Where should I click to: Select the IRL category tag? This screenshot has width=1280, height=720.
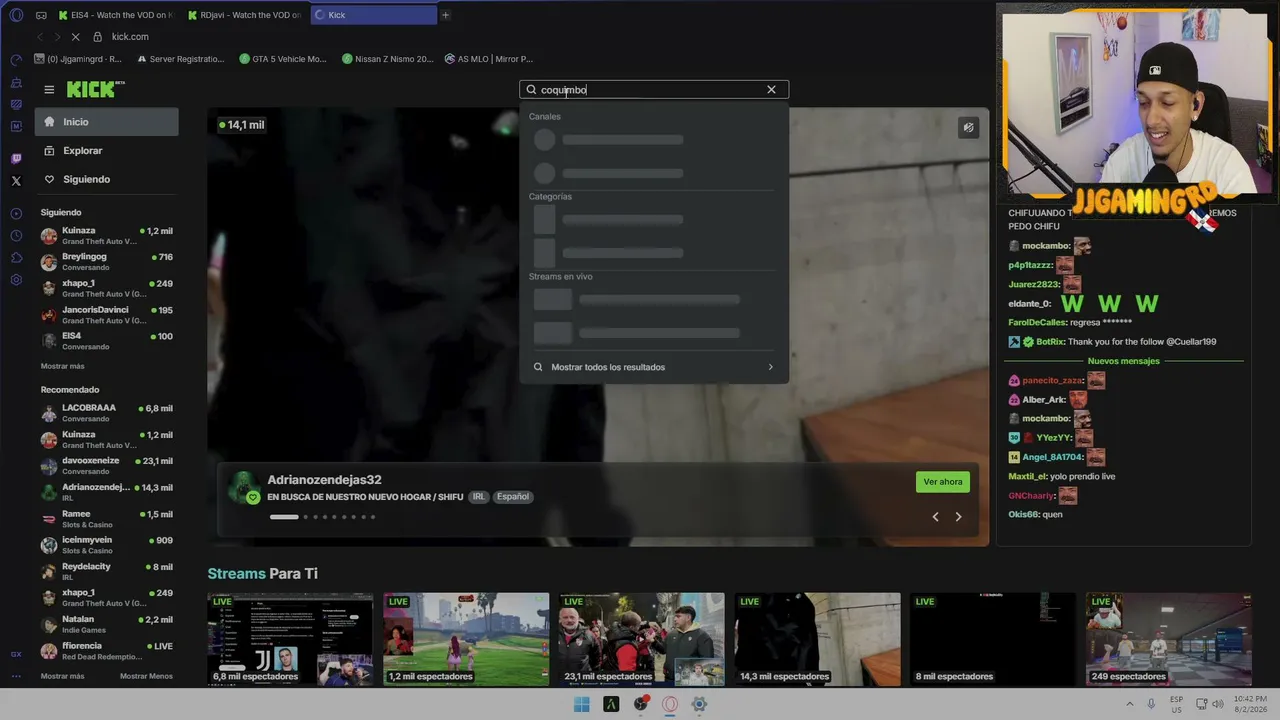click(479, 497)
